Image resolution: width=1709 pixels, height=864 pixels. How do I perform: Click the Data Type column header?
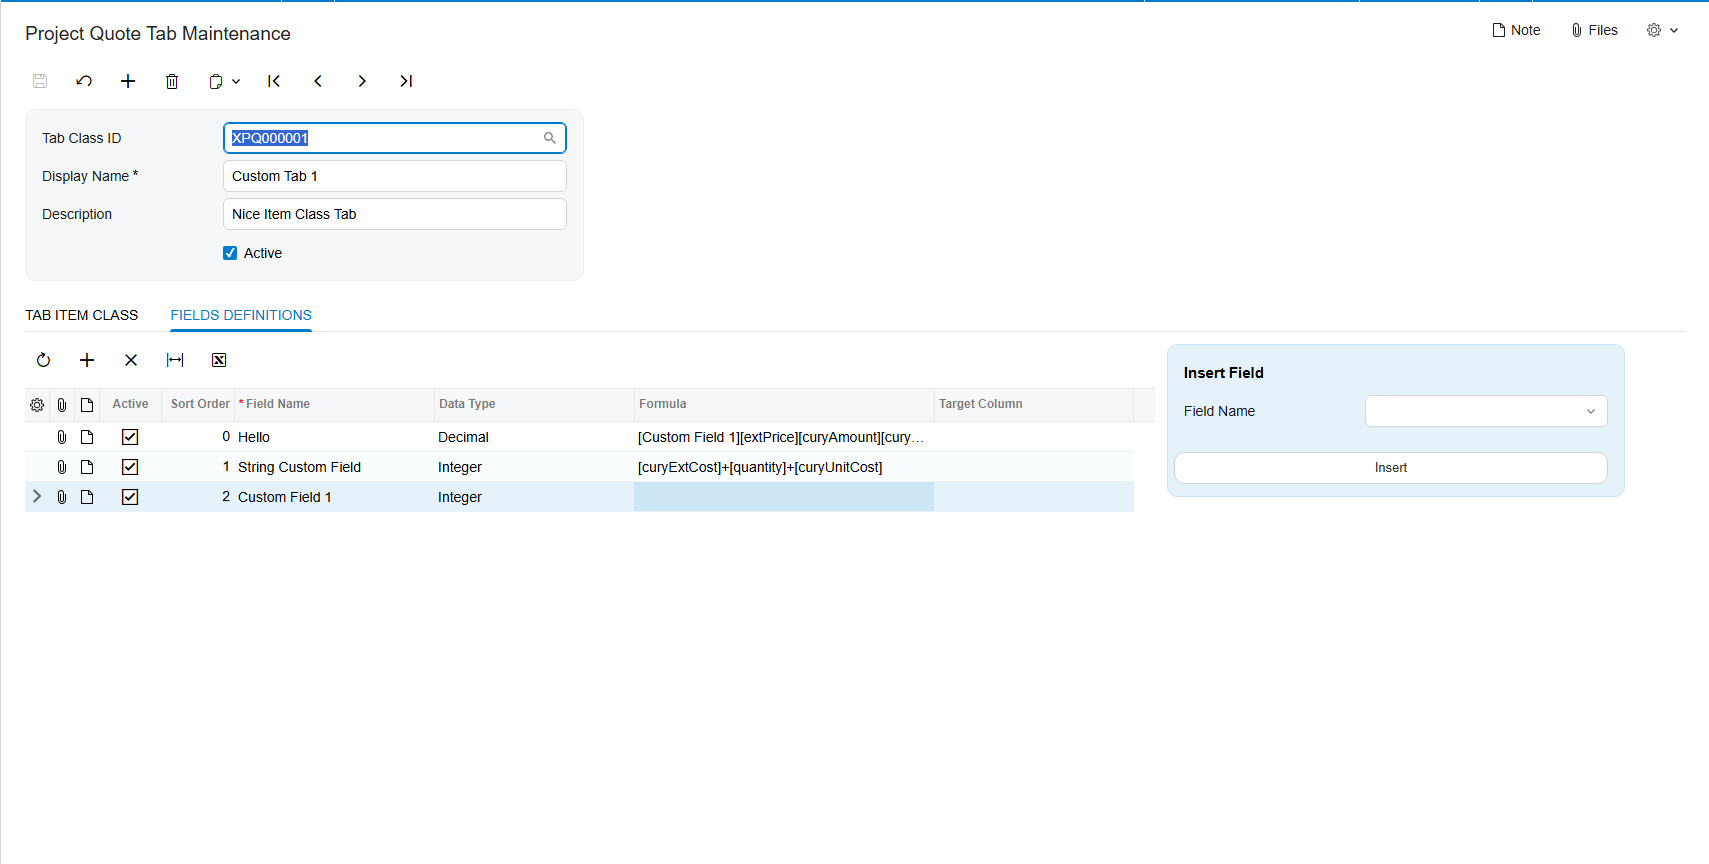(x=534, y=404)
